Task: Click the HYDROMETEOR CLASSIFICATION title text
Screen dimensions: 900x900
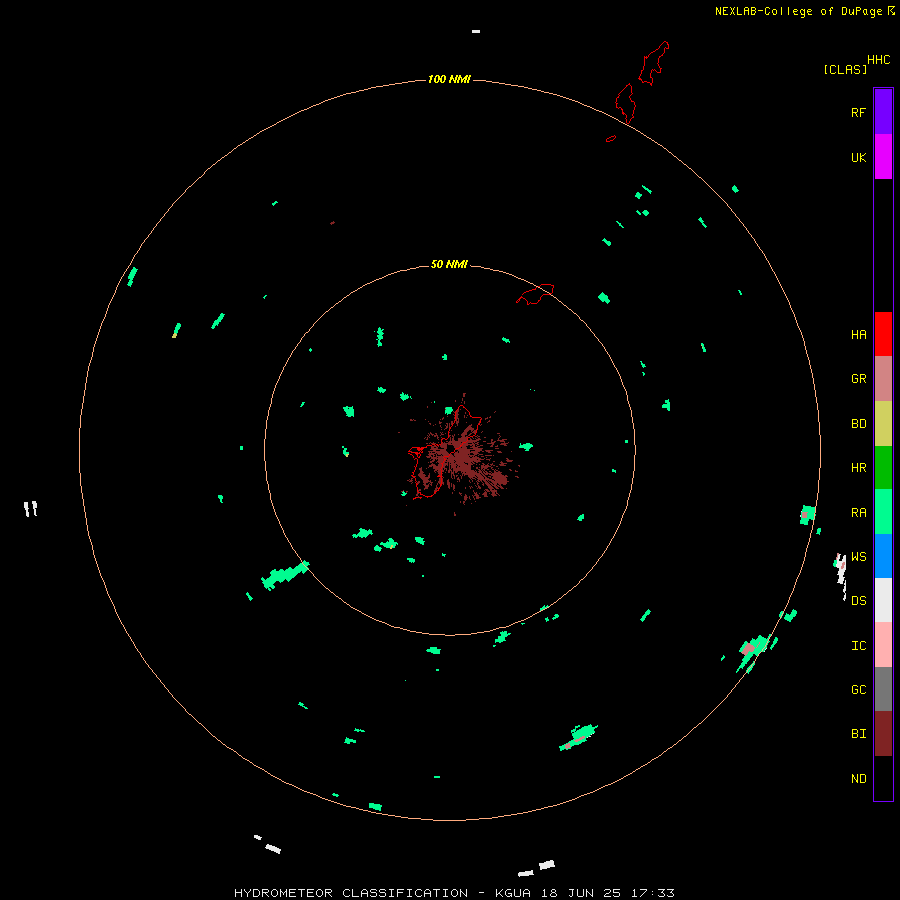Action: click(351, 893)
